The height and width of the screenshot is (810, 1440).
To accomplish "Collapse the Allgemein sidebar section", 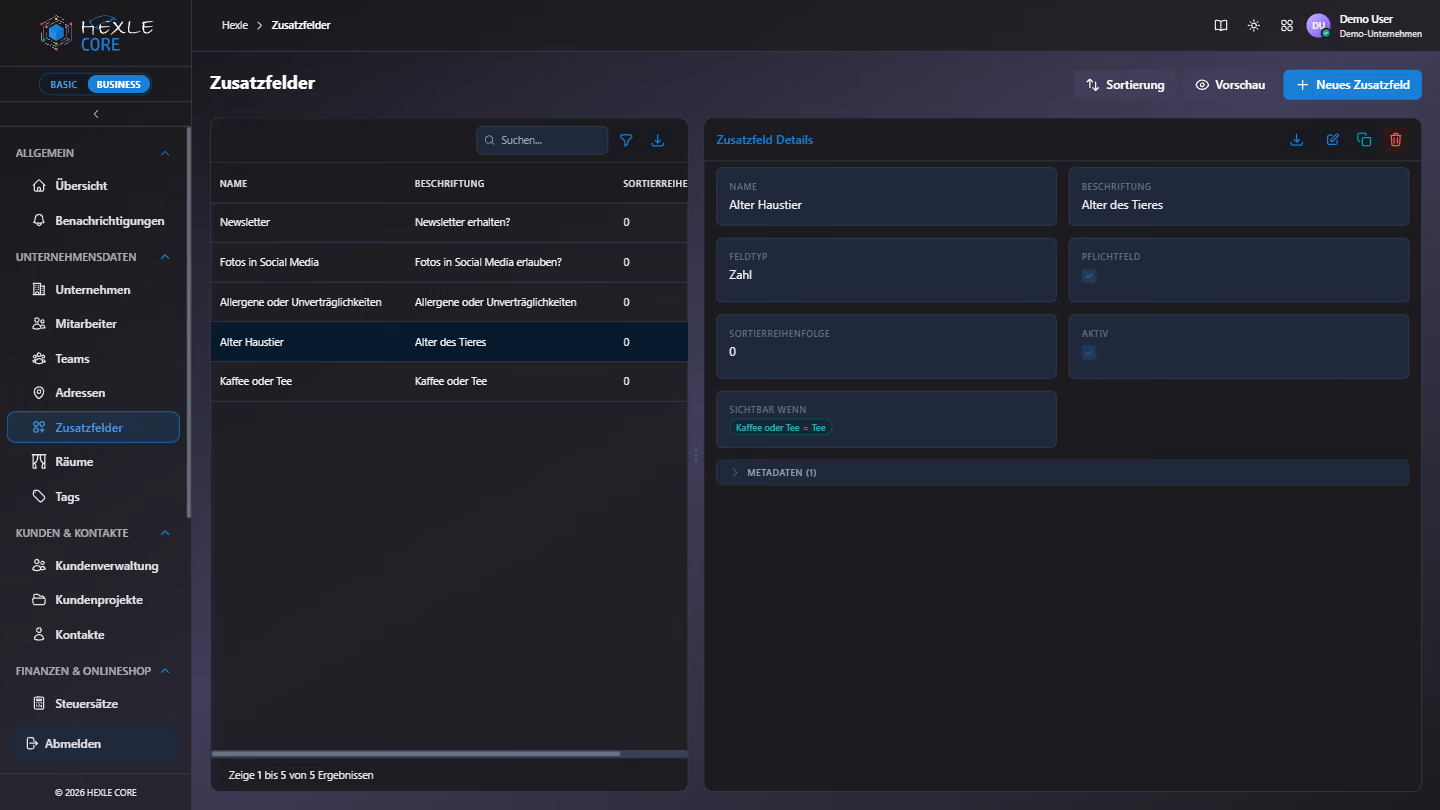I will (x=165, y=153).
